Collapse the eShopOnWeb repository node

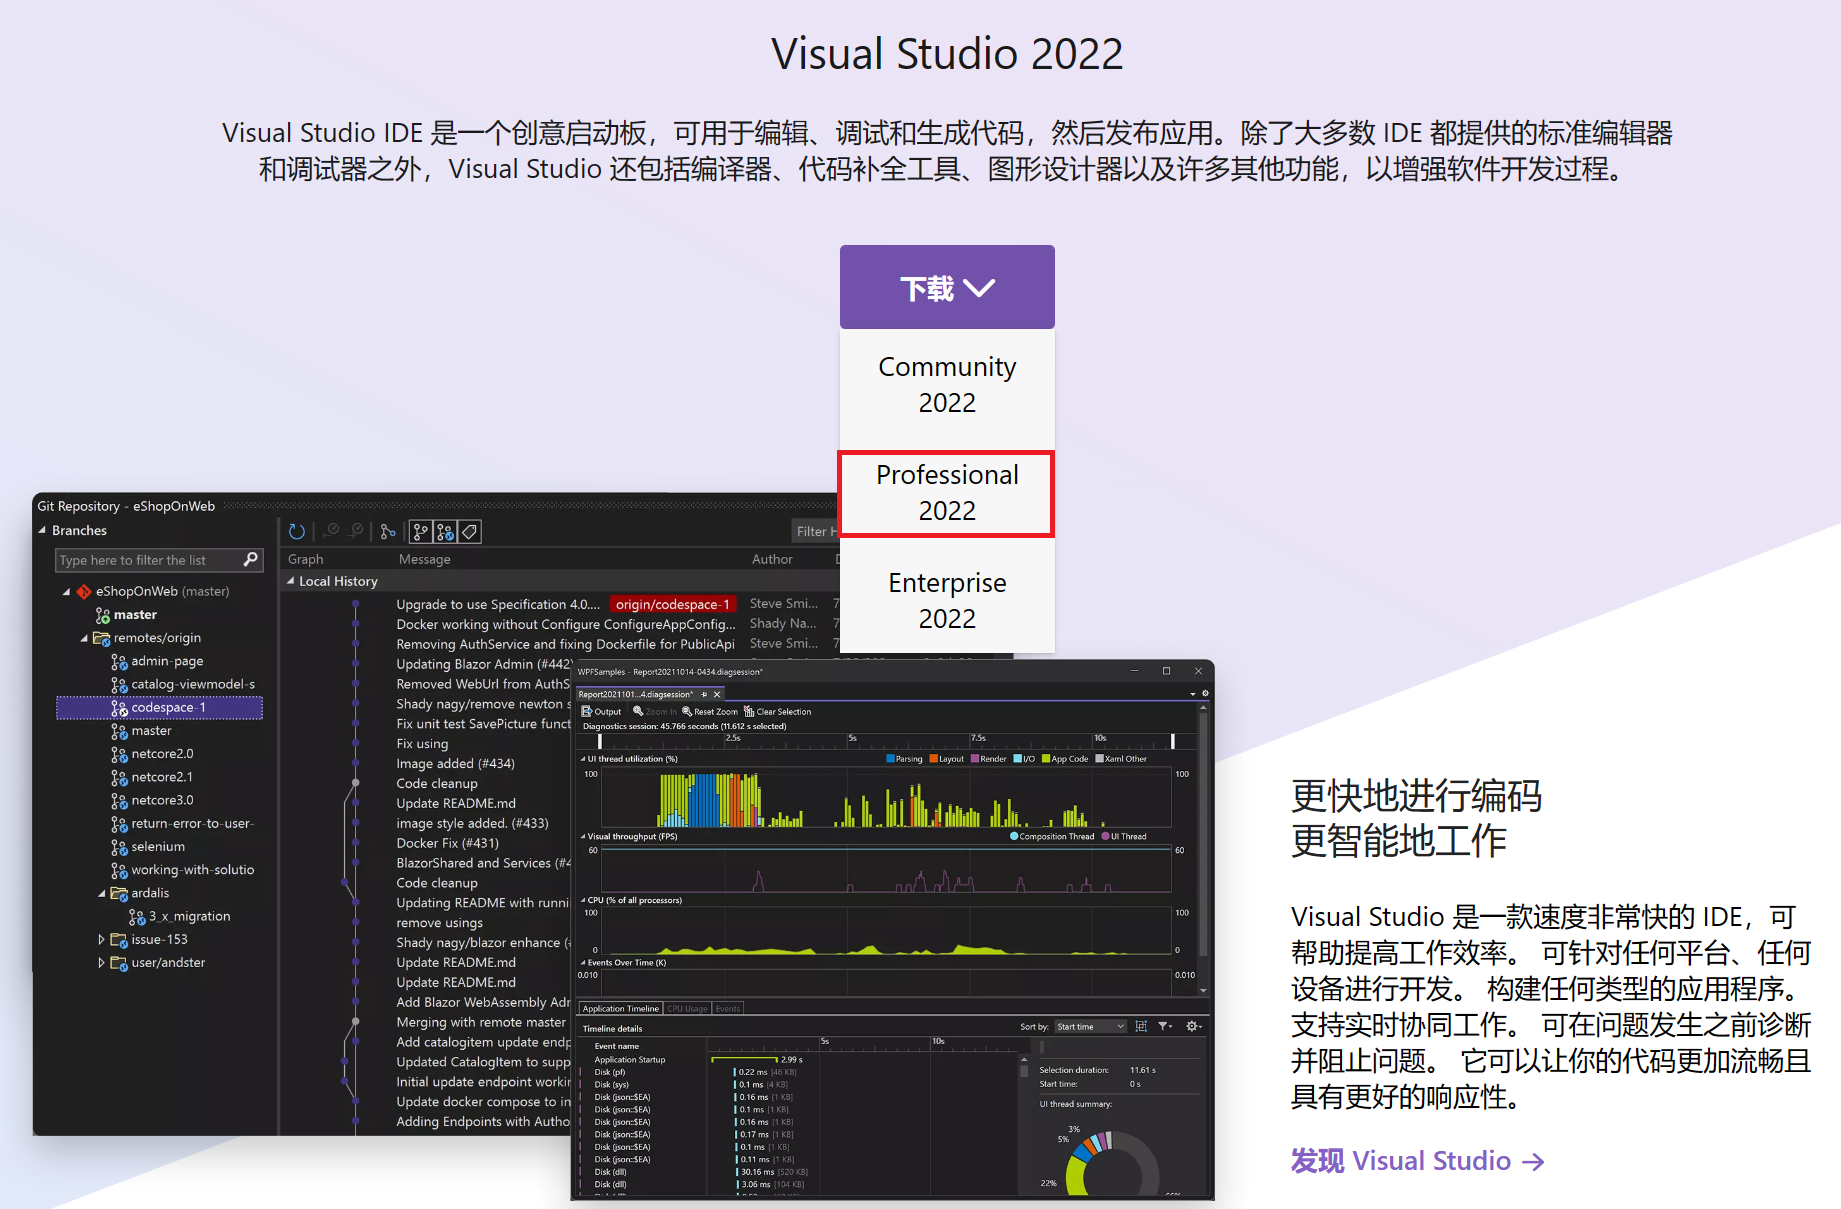(66, 592)
